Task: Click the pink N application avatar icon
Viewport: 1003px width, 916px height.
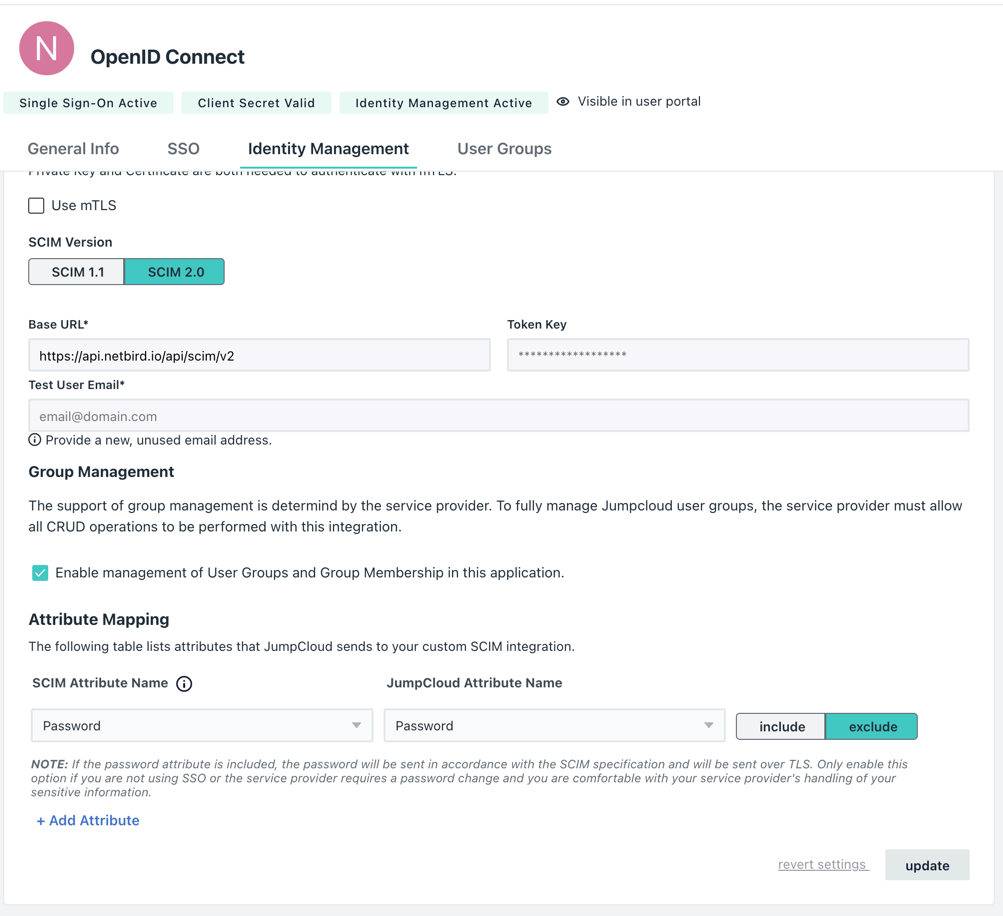Action: (x=46, y=48)
